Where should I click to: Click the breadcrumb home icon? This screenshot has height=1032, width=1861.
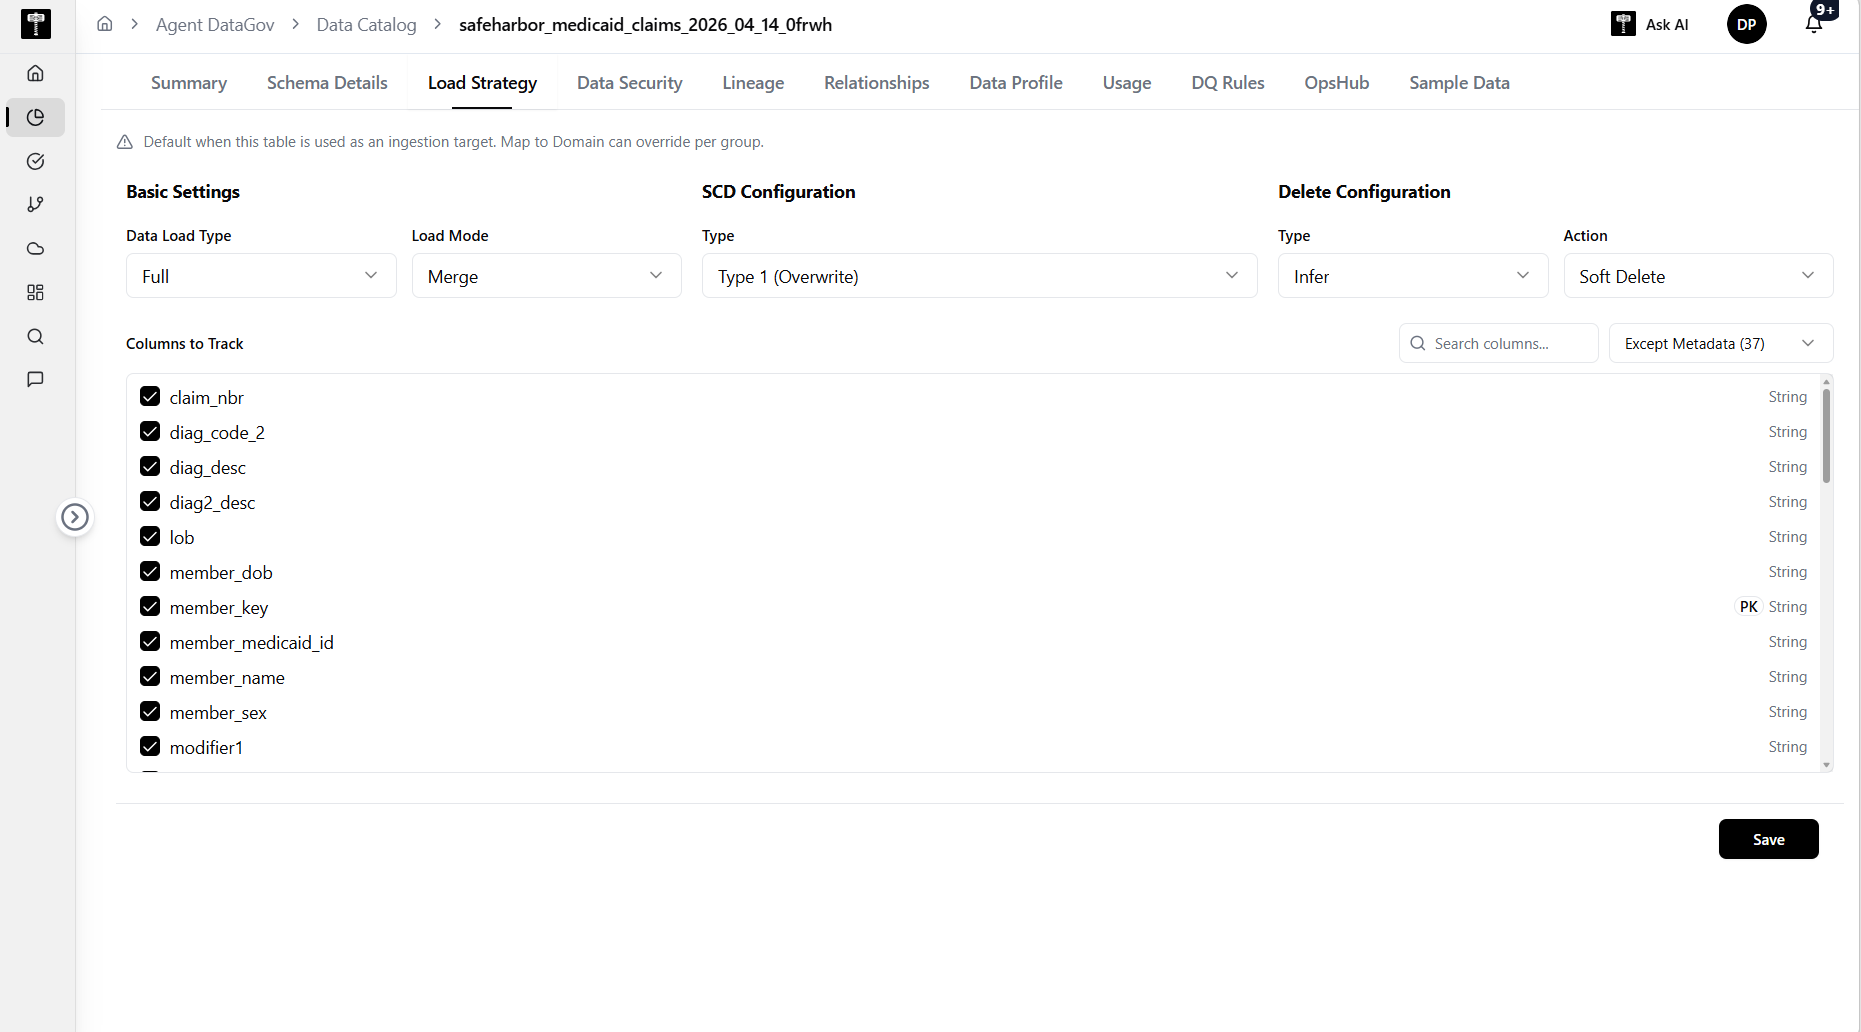[x=104, y=24]
